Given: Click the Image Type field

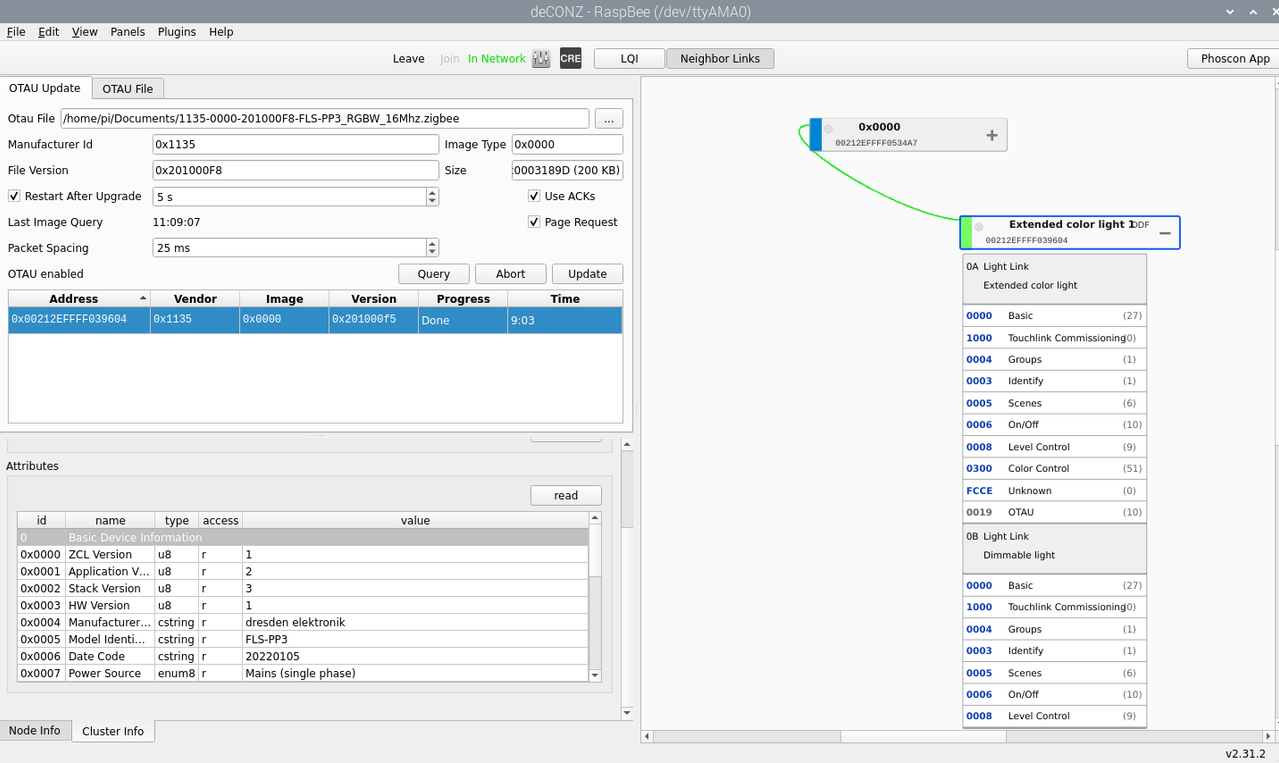Looking at the screenshot, I should click(567, 144).
